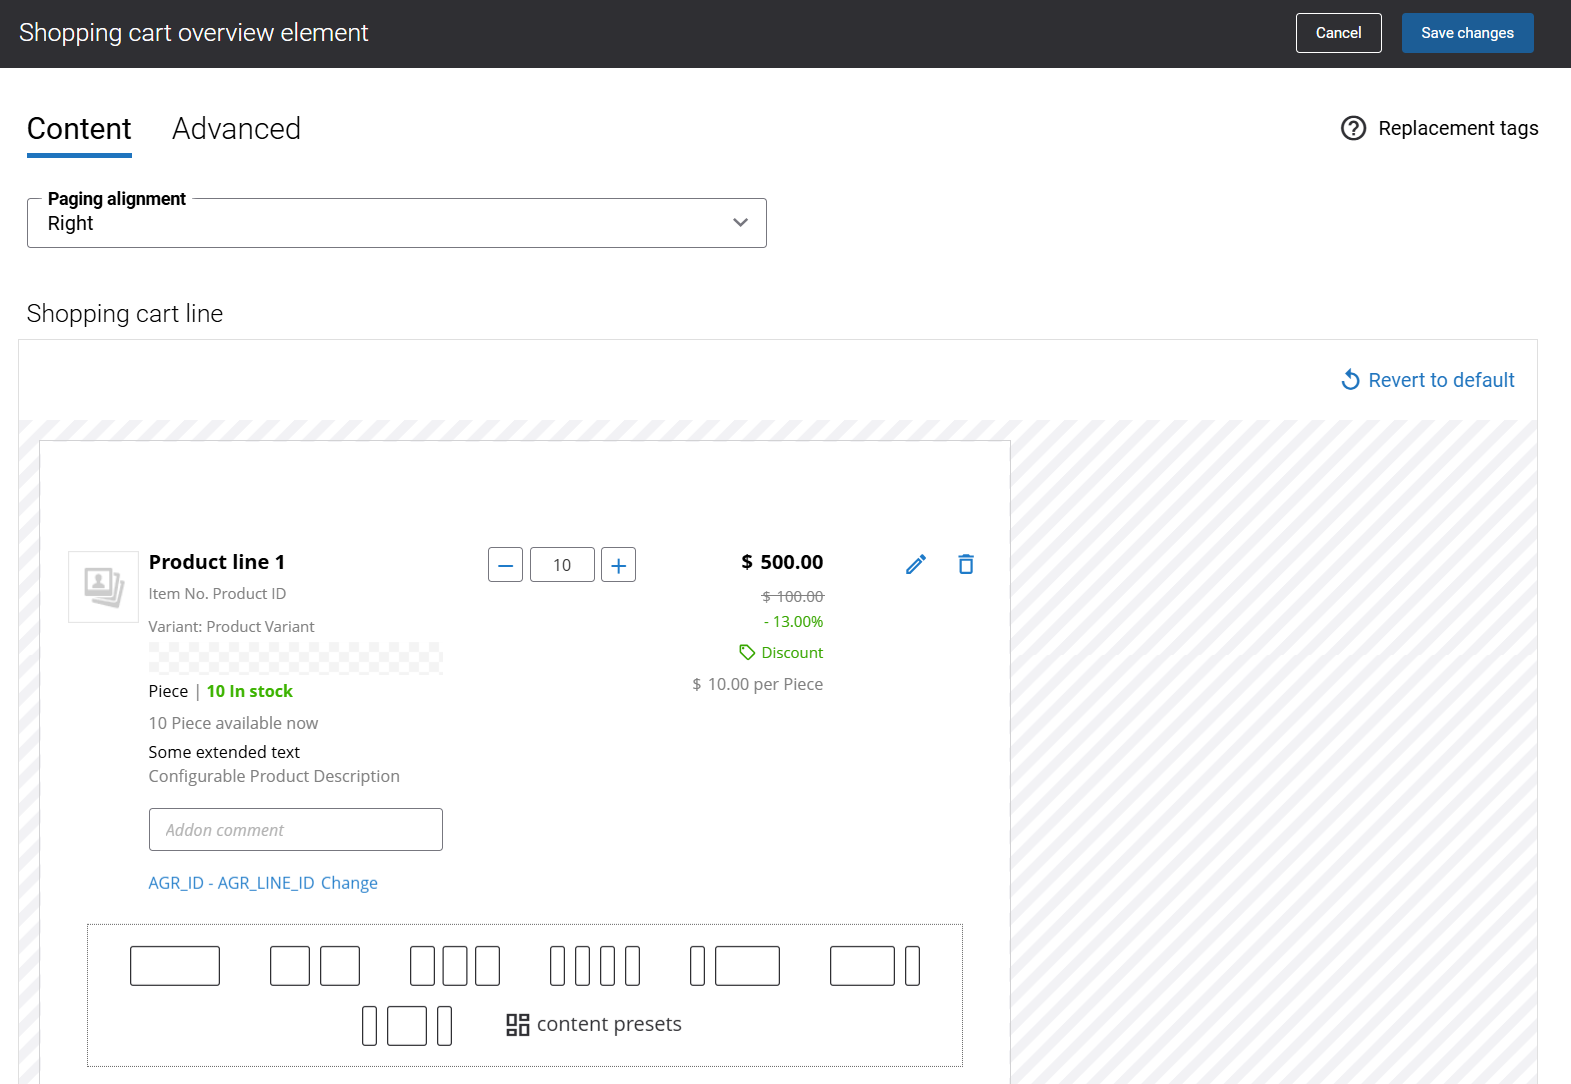Click the Replacement tags help icon
The image size is (1571, 1084).
pyautogui.click(x=1353, y=128)
